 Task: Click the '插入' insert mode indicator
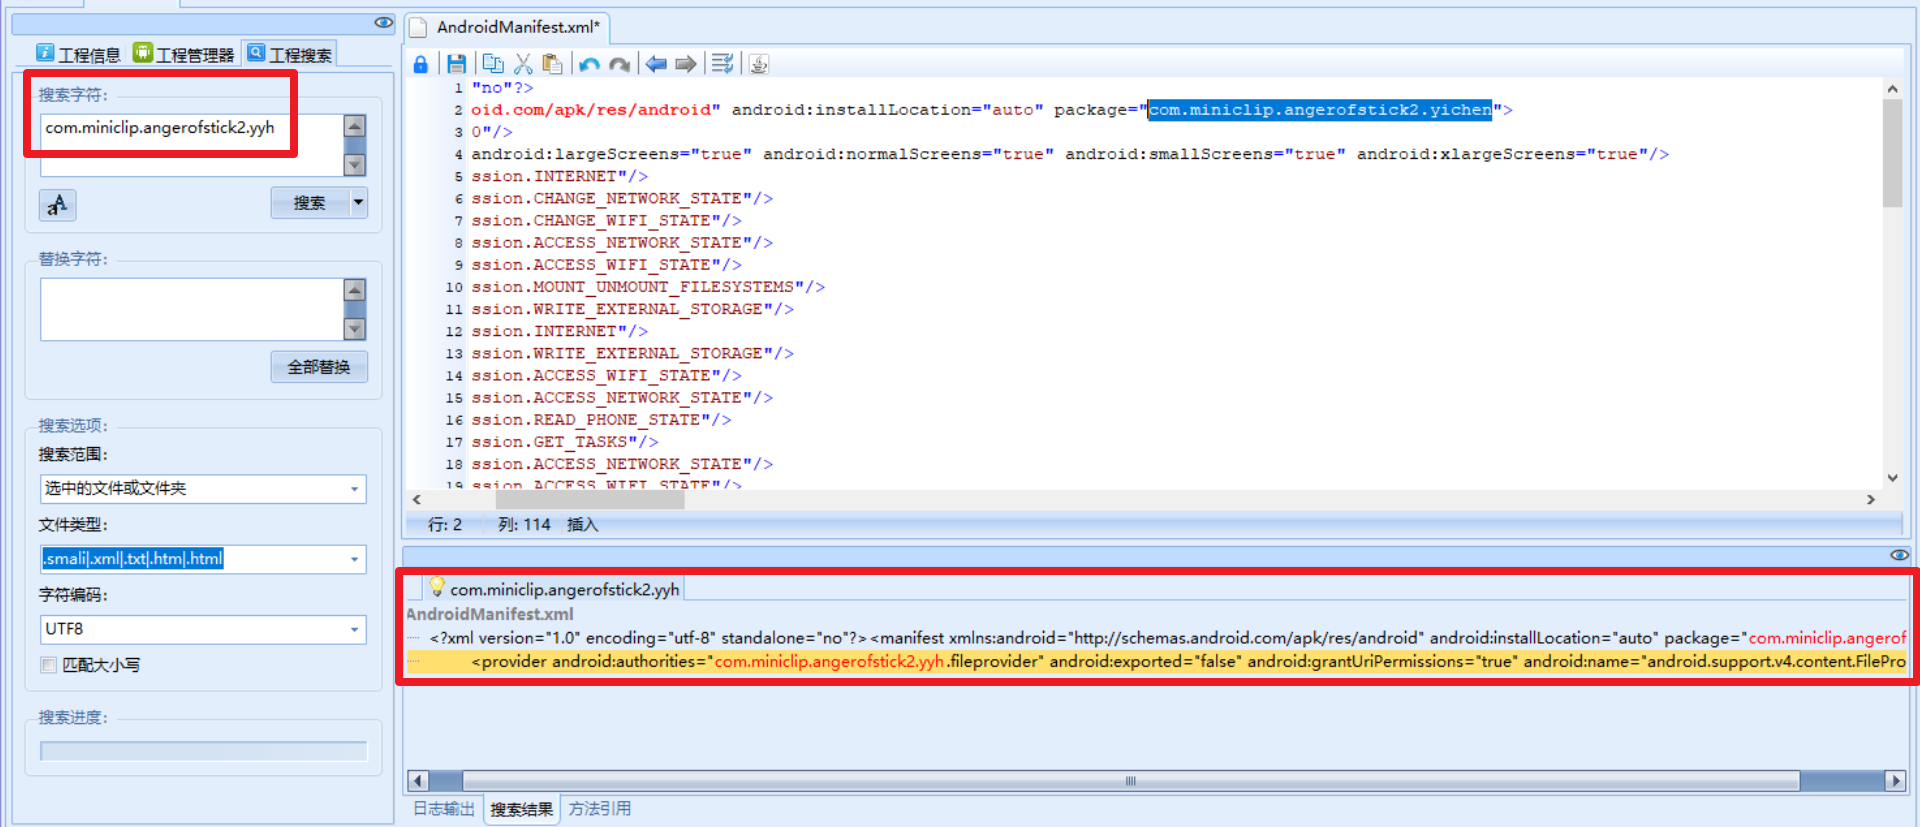582,525
